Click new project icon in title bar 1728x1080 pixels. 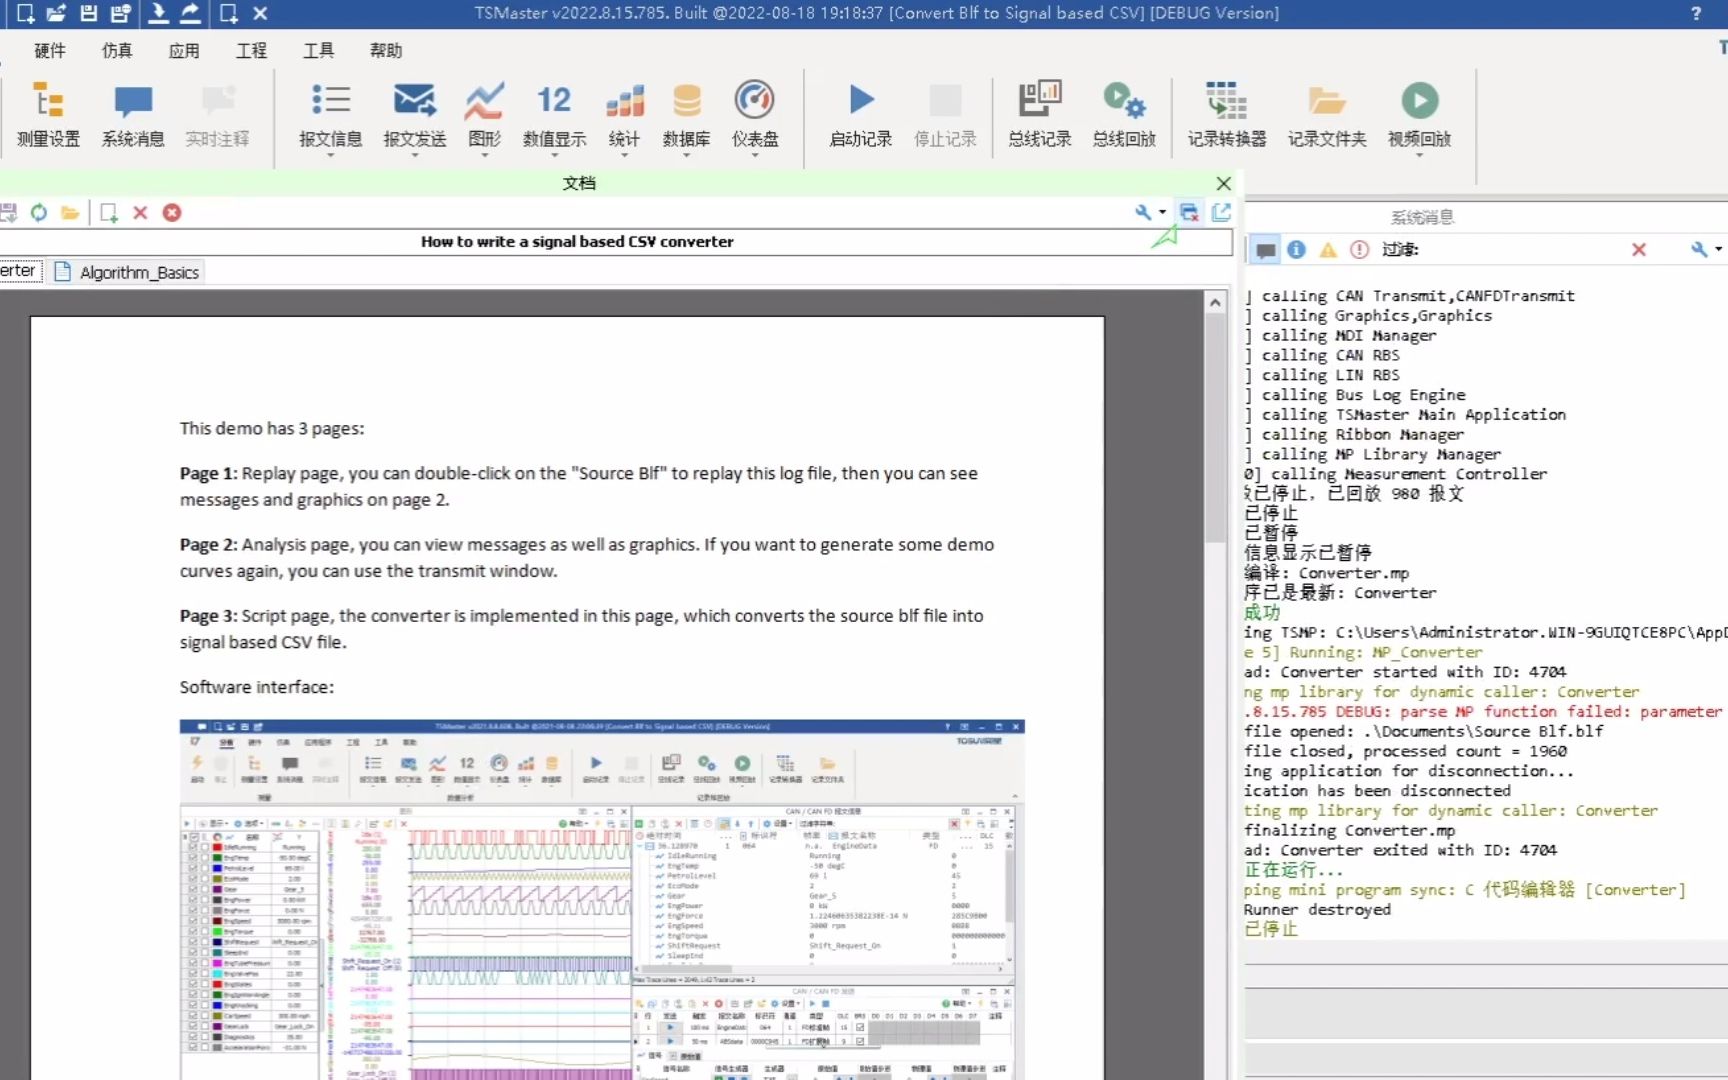click(25, 13)
